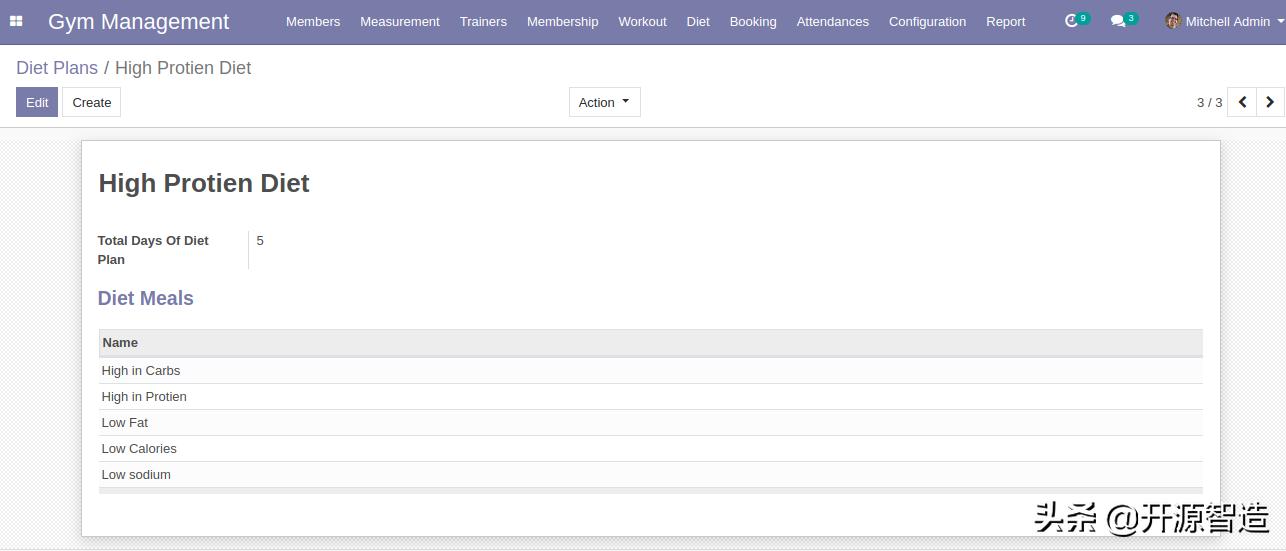This screenshot has height=551, width=1286.
Task: Navigate back to Diet Plans breadcrumb
Action: coord(57,68)
